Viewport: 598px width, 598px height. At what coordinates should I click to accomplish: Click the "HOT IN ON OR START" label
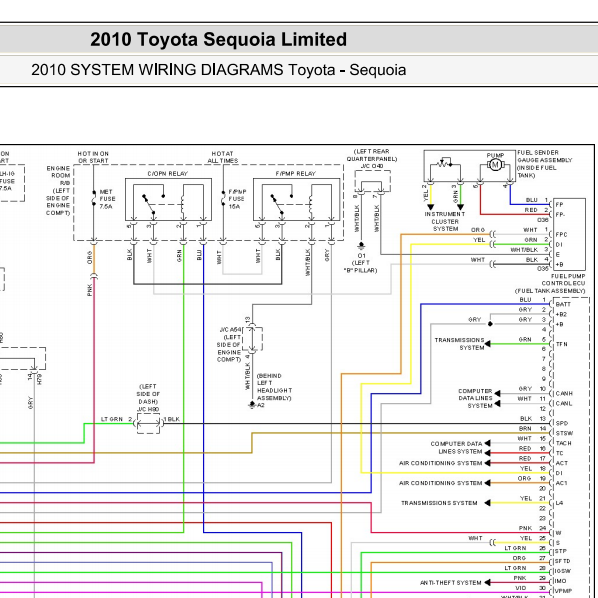(x=93, y=157)
